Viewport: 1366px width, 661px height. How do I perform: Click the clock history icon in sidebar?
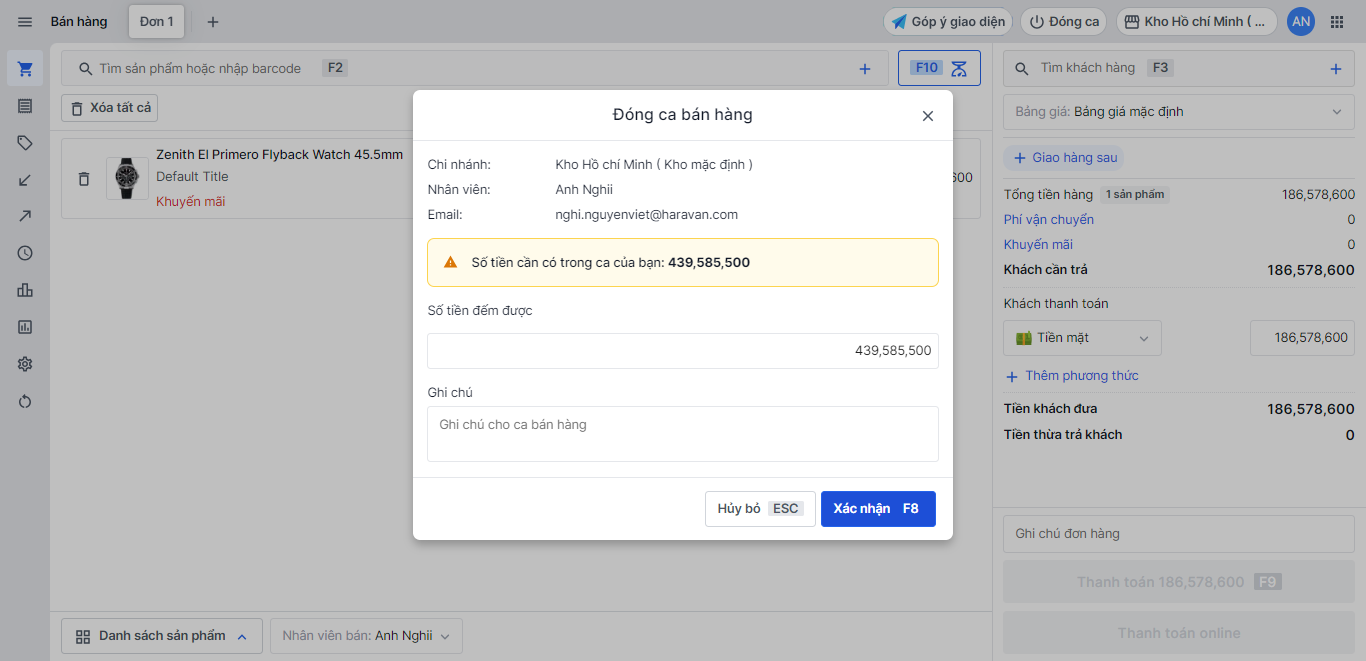coord(25,253)
